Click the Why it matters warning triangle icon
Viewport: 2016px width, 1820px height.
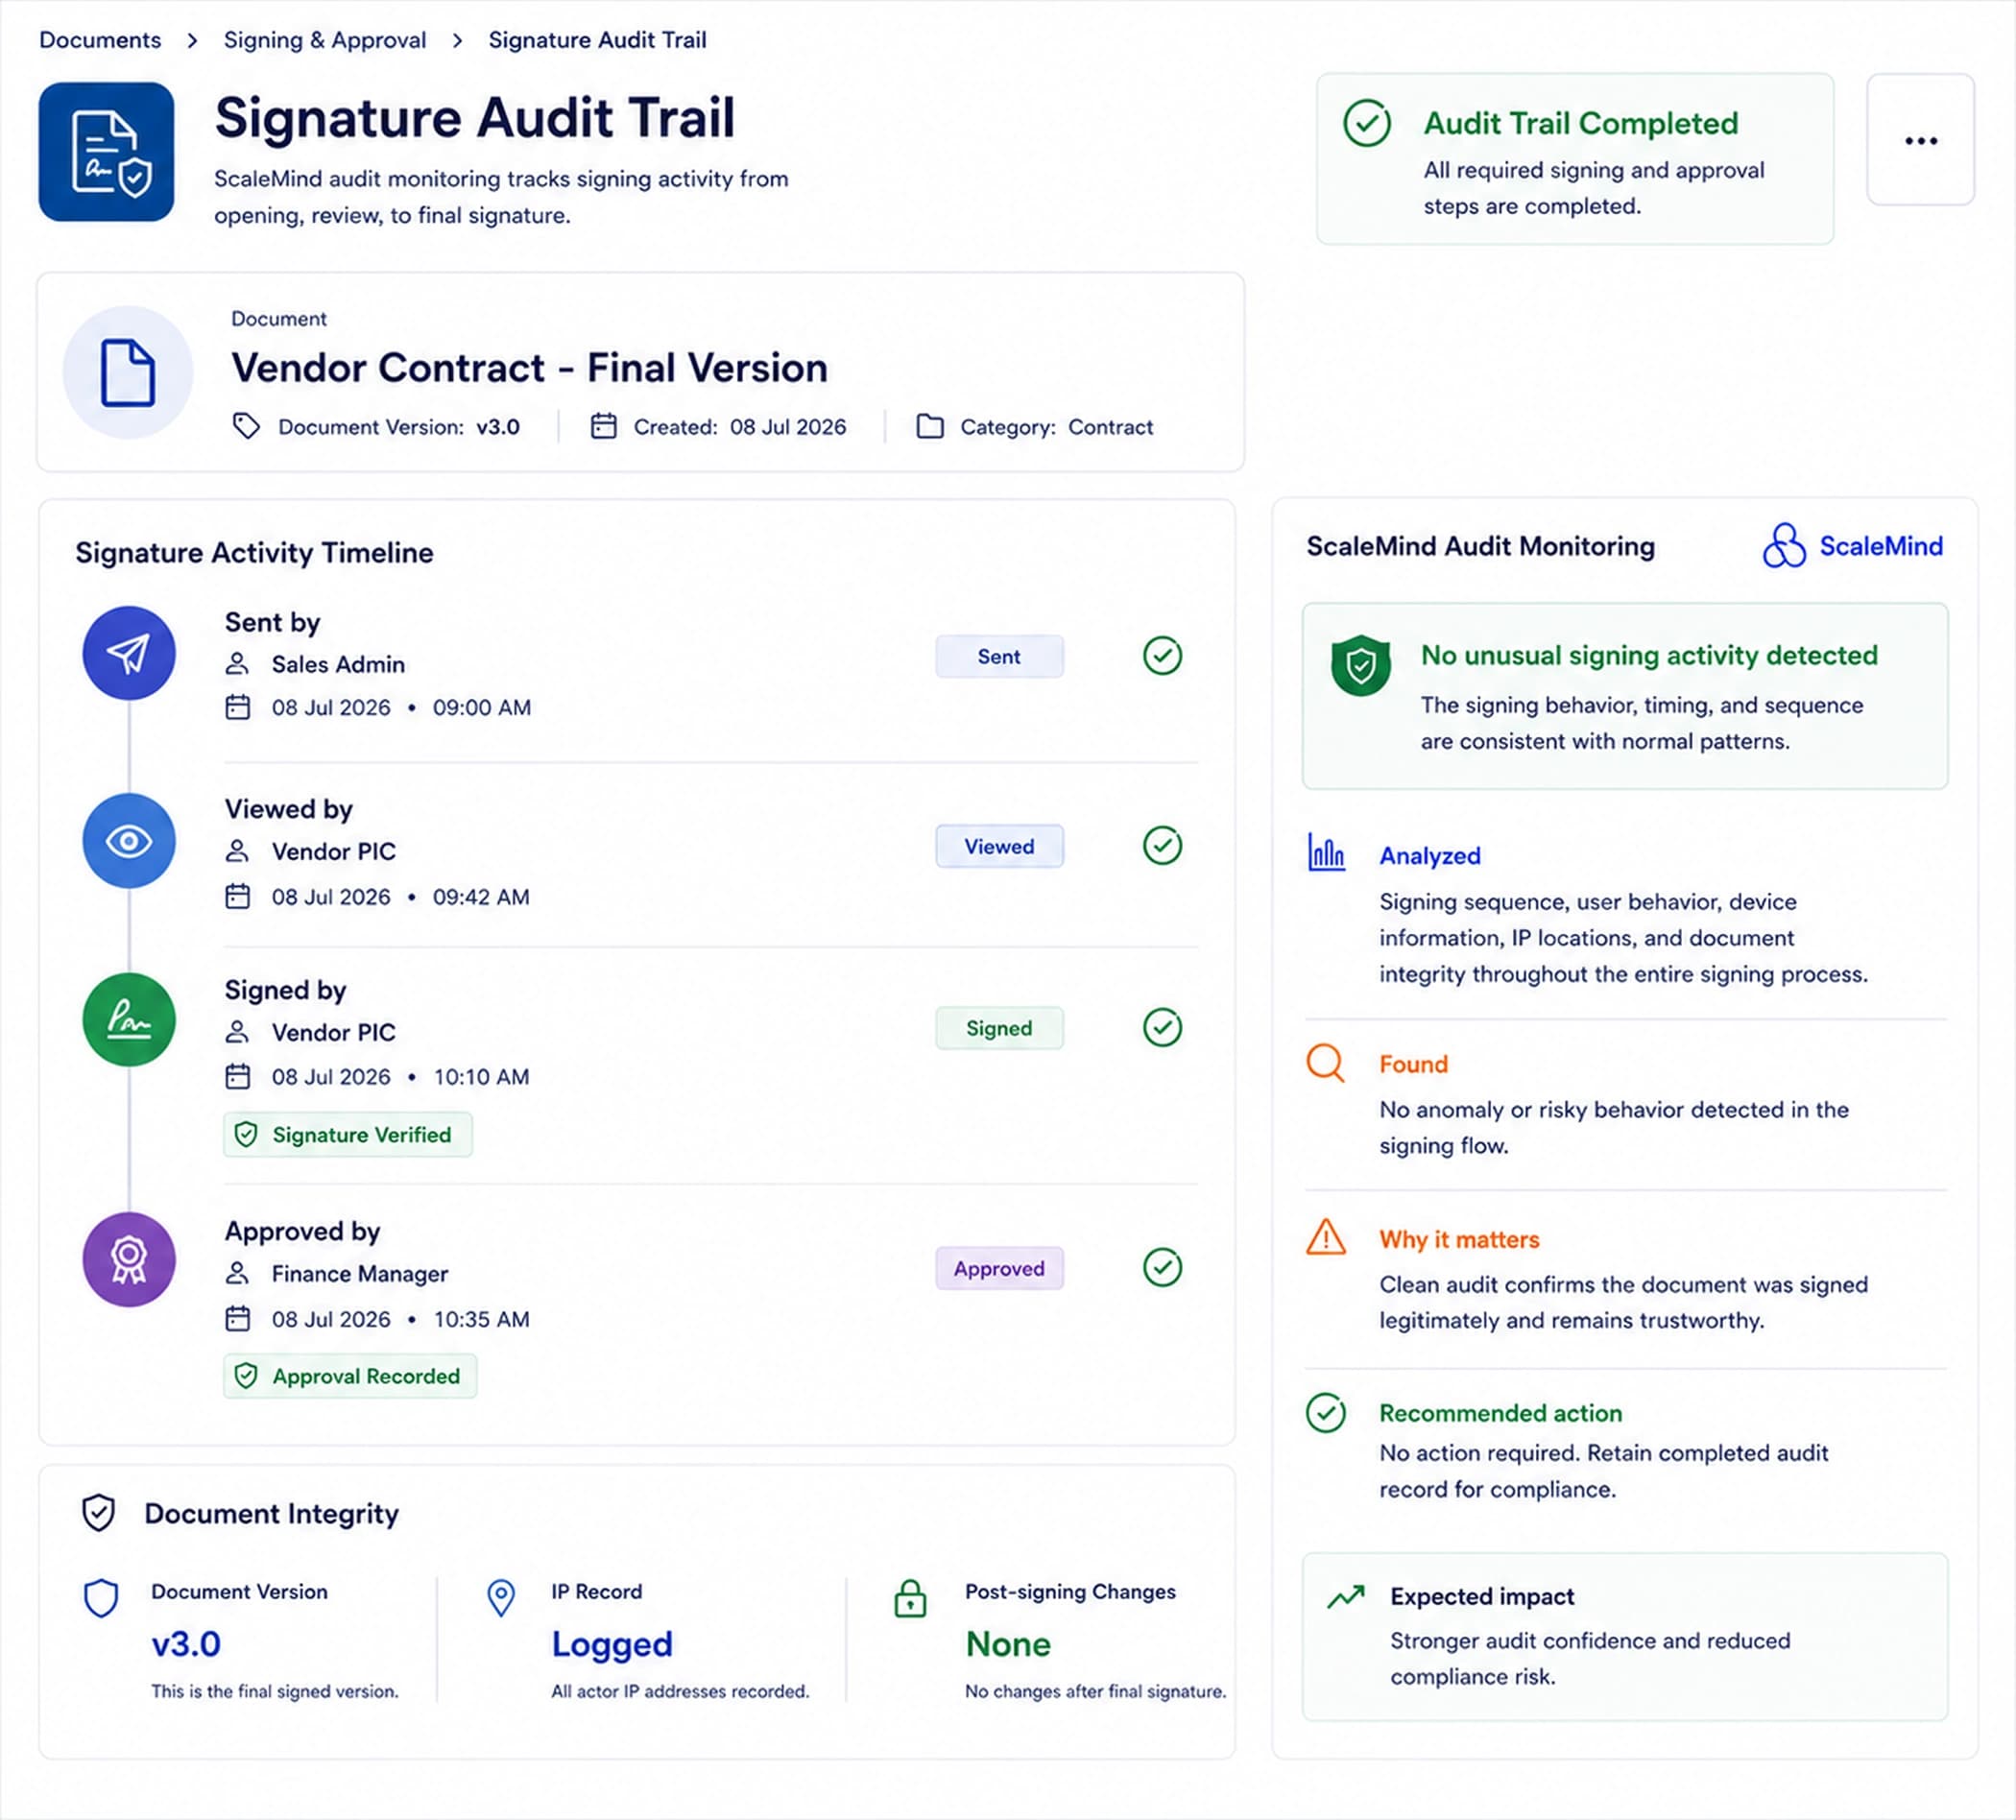tap(1326, 1238)
